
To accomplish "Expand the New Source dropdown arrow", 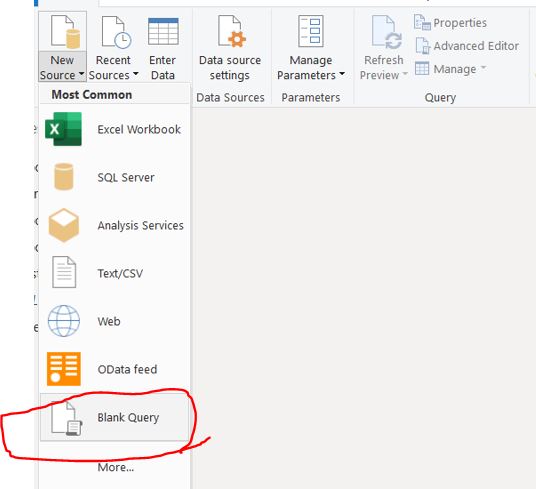I will pyautogui.click(x=81, y=74).
